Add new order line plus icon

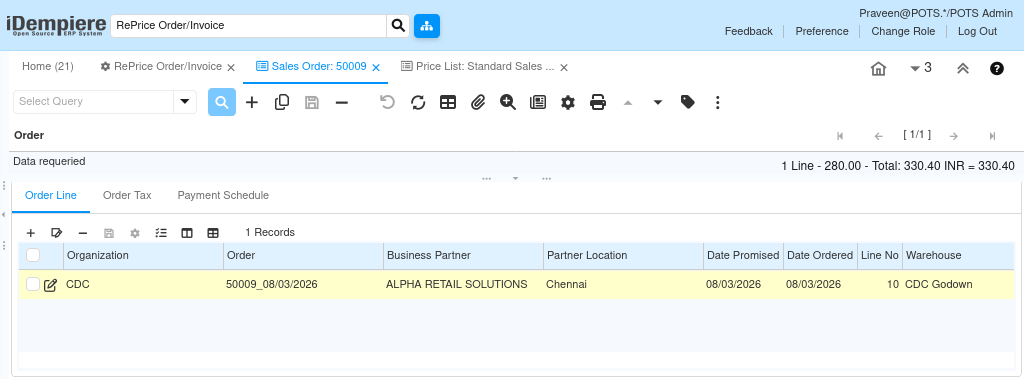[31, 233]
